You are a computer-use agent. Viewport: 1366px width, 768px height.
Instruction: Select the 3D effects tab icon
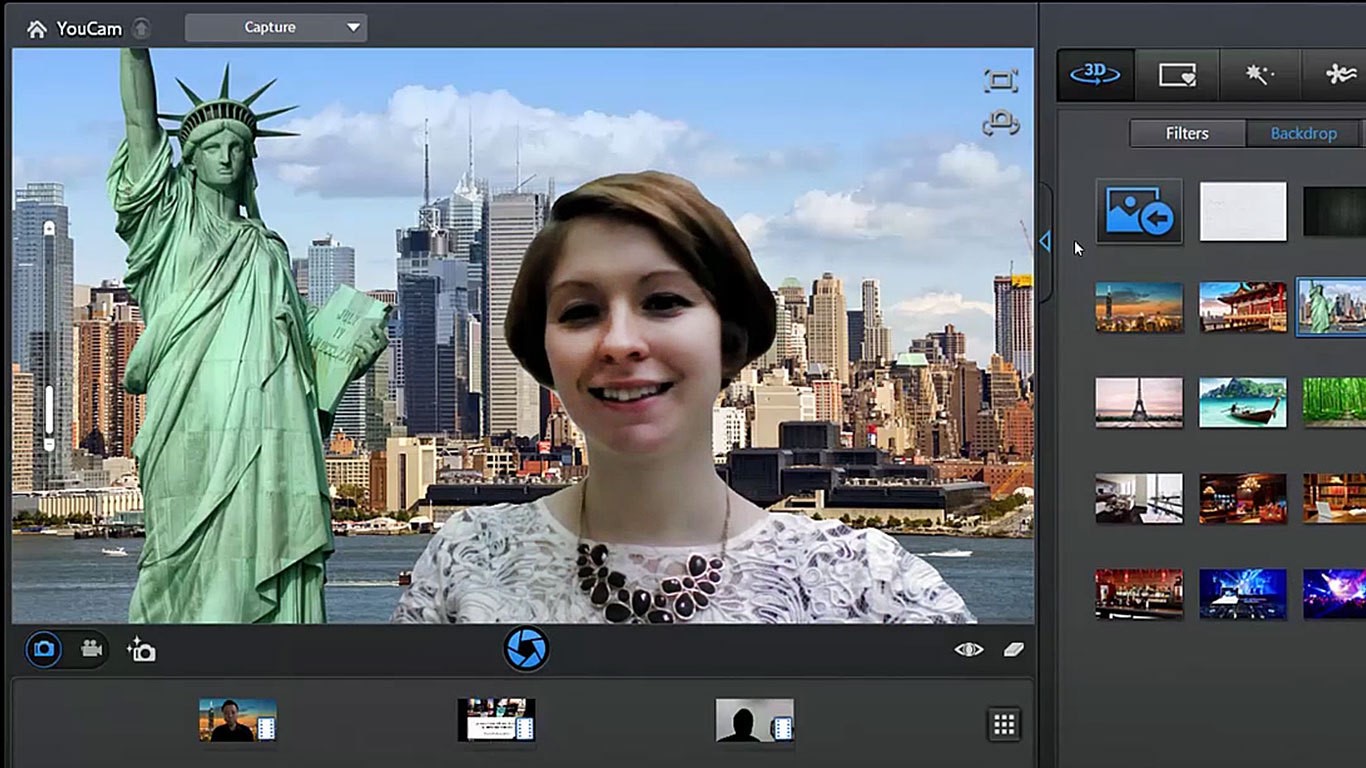[x=1094, y=75]
